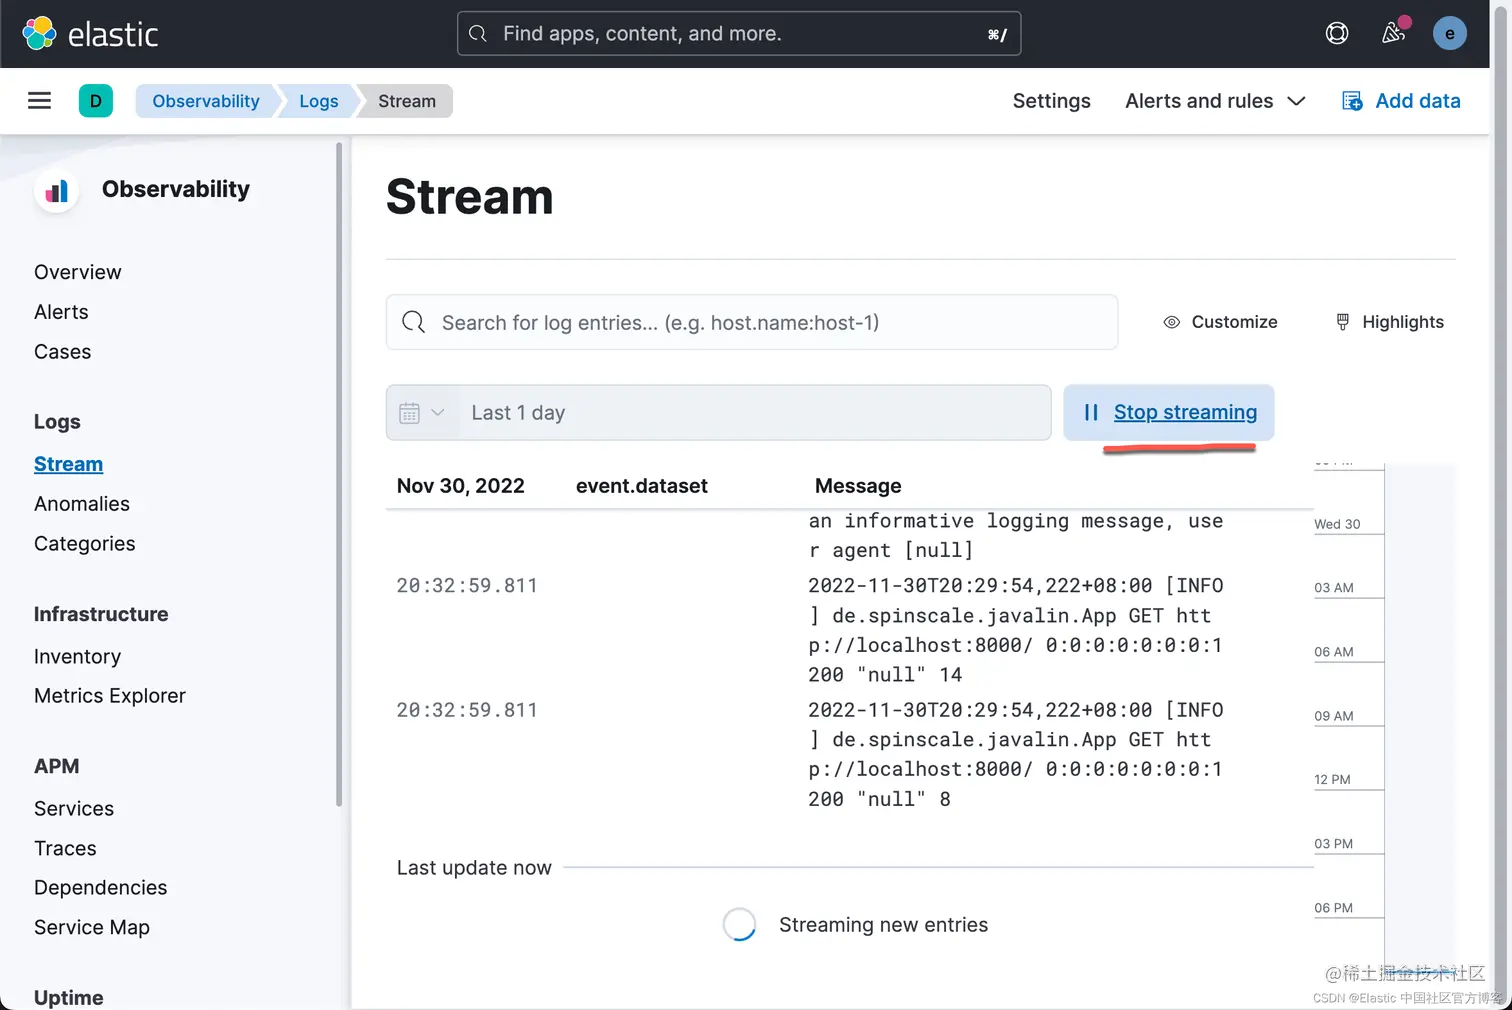Go to Observability breadcrumb
Screen dimensions: 1512x1010
pos(206,101)
